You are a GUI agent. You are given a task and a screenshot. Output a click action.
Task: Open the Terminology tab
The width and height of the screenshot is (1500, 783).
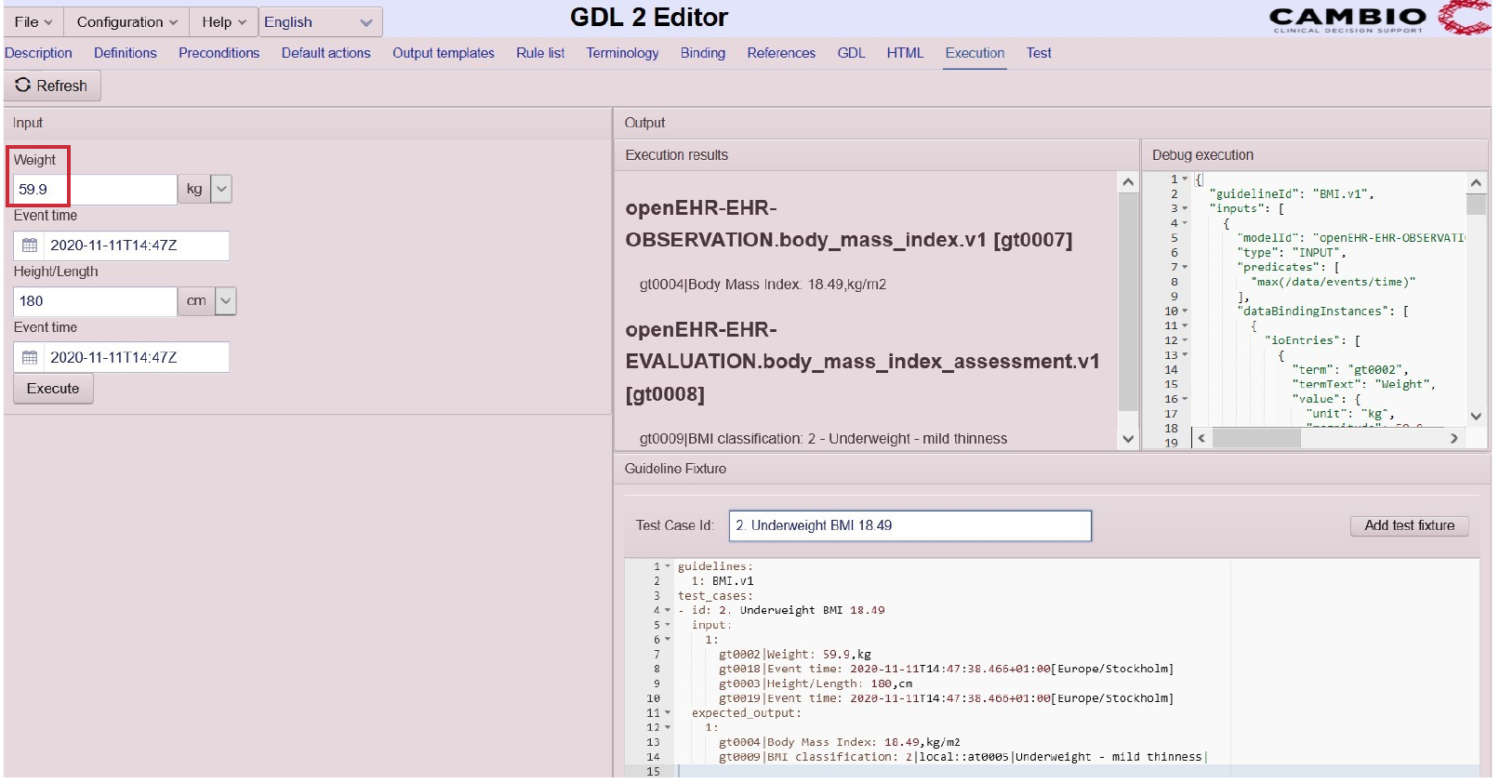click(622, 53)
